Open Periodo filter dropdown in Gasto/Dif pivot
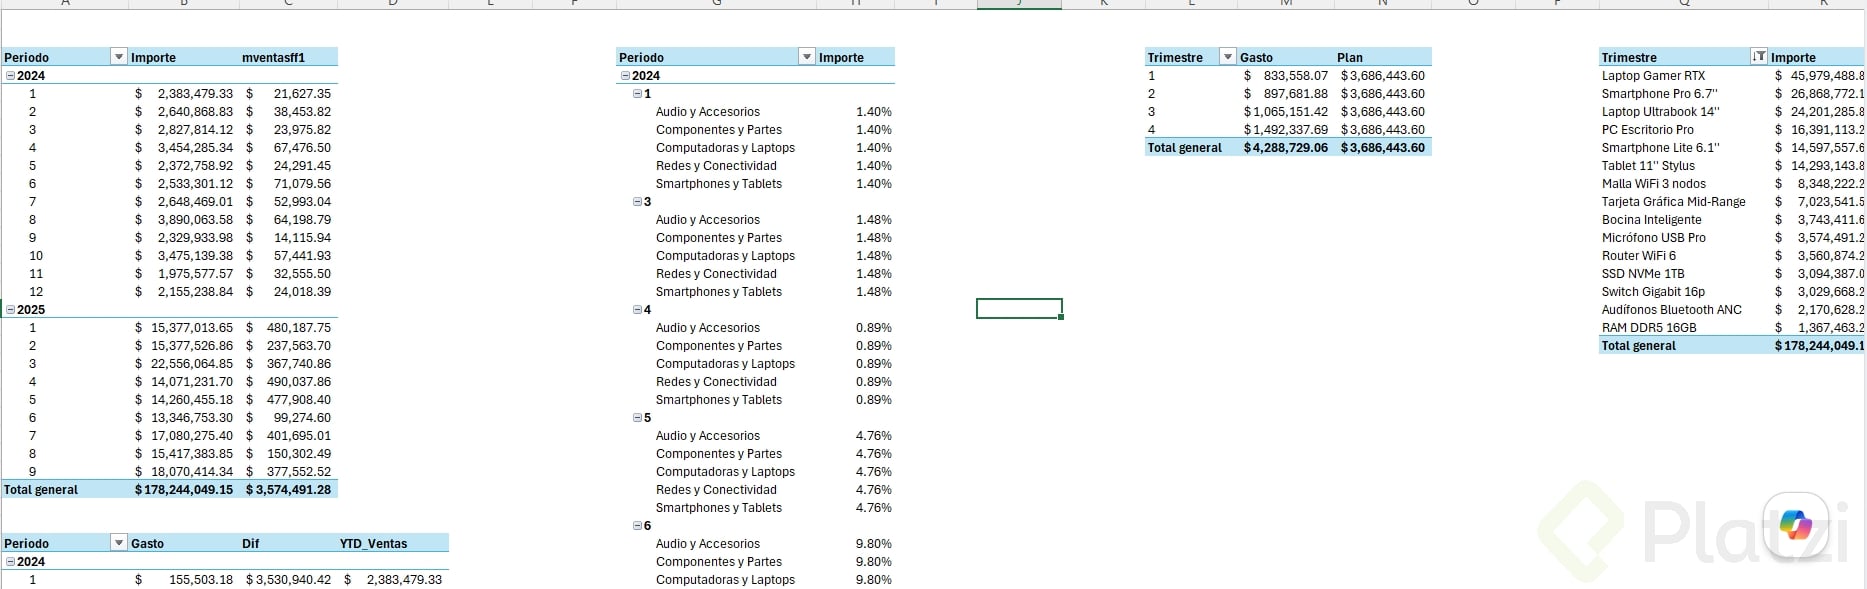 (119, 543)
